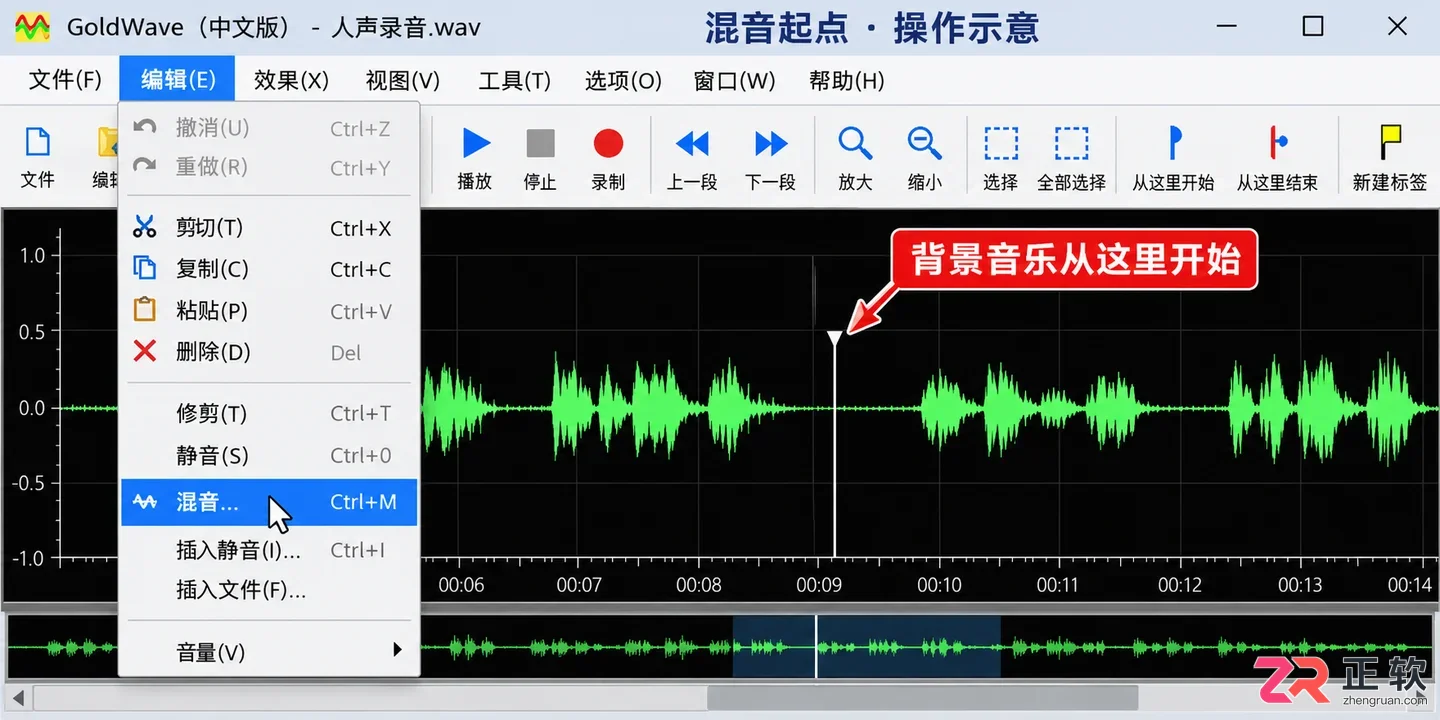Open the 选项(O) menu
Screen dimensions: 1440x720
click(623, 80)
